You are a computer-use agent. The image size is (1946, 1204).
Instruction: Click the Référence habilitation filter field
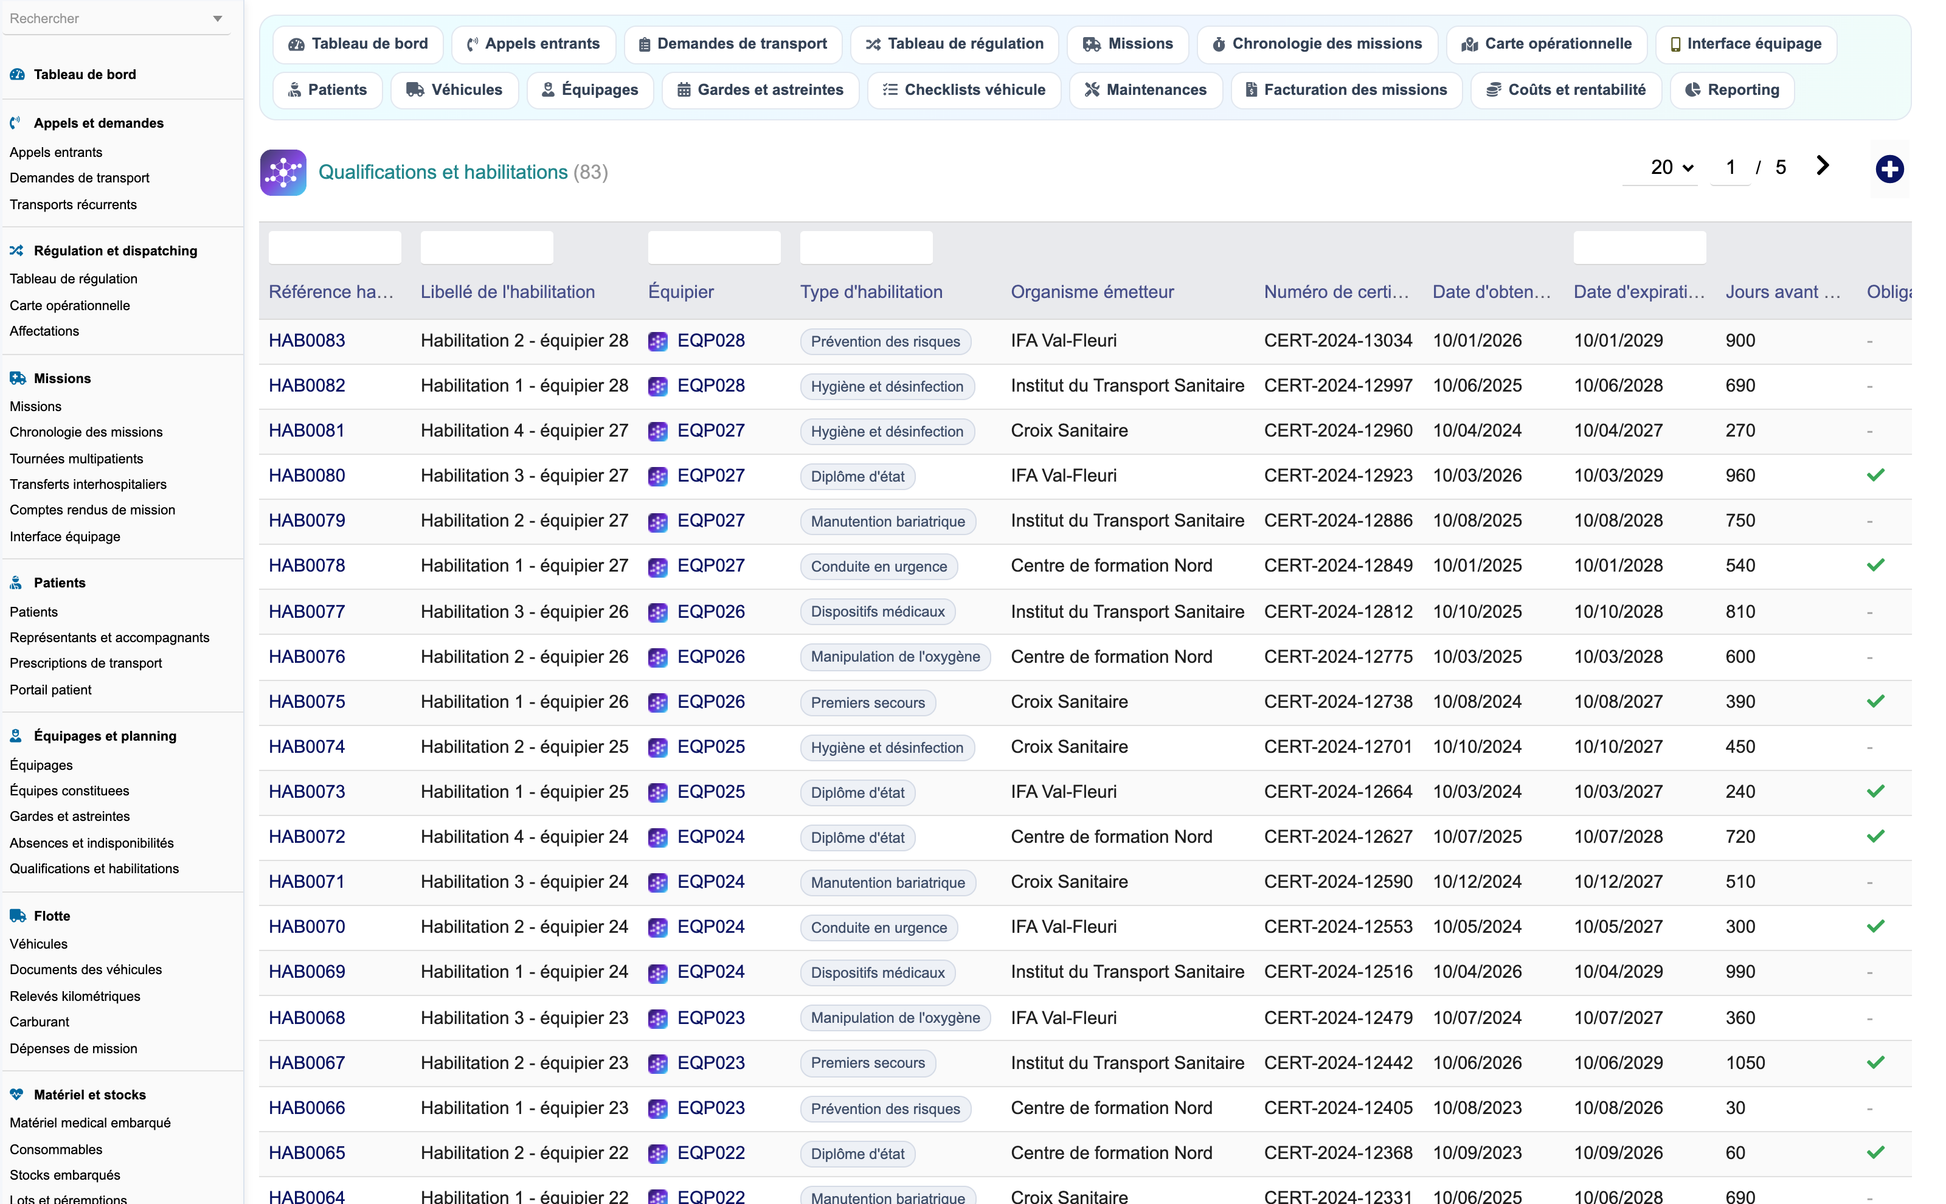point(335,247)
